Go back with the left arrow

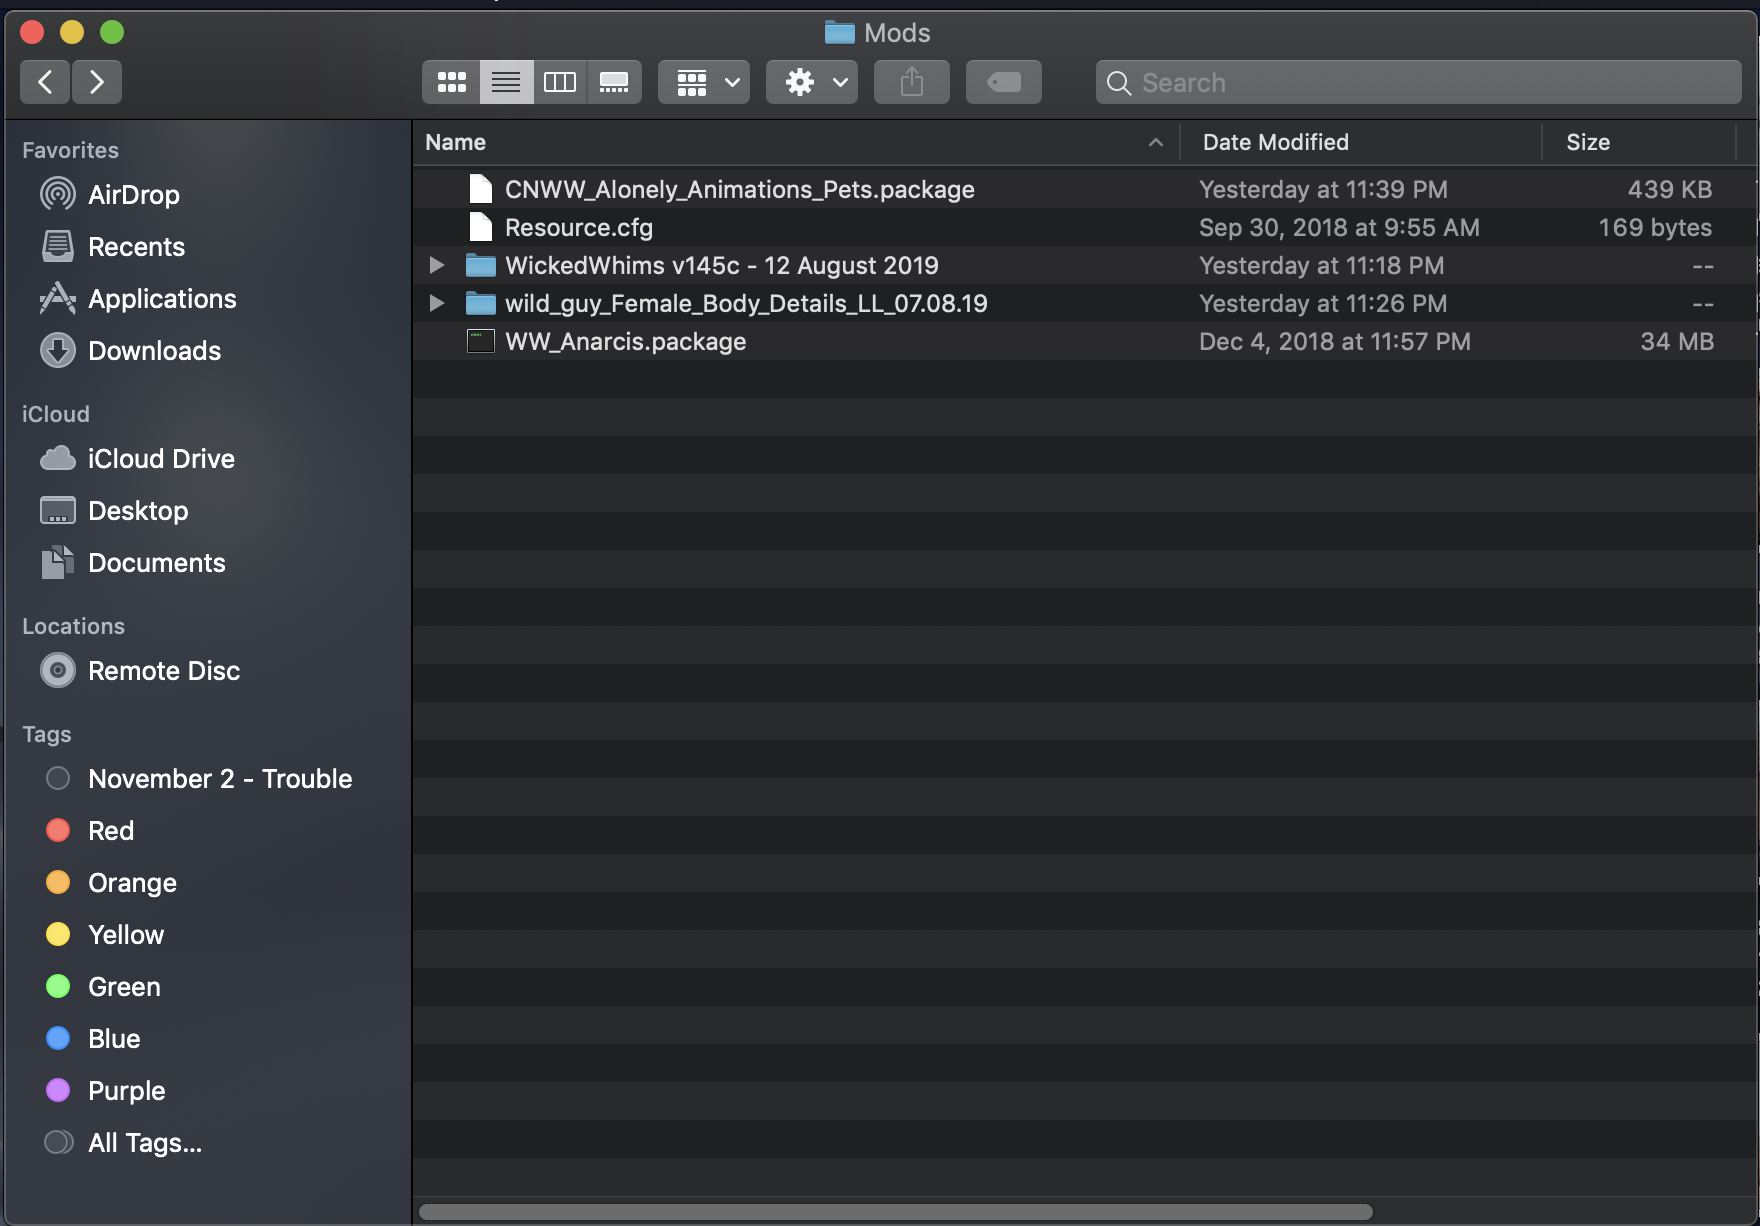click(x=45, y=82)
